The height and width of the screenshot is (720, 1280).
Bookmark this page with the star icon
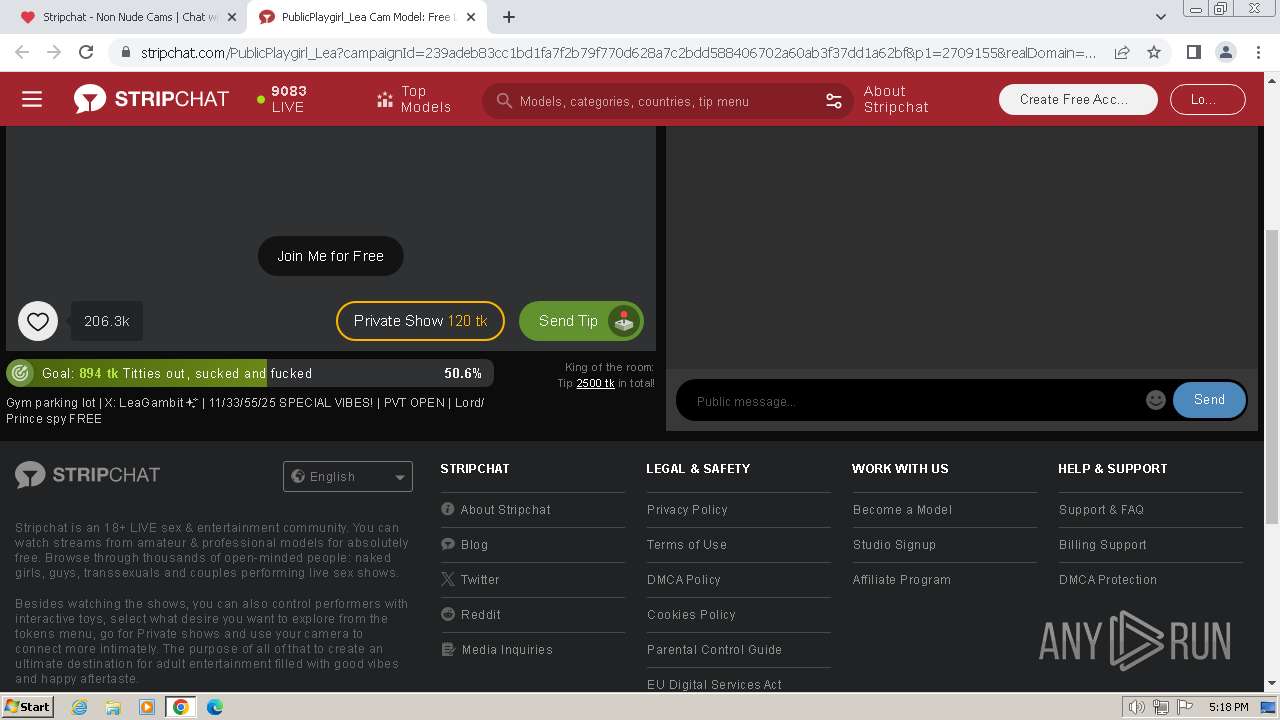pyautogui.click(x=1154, y=52)
